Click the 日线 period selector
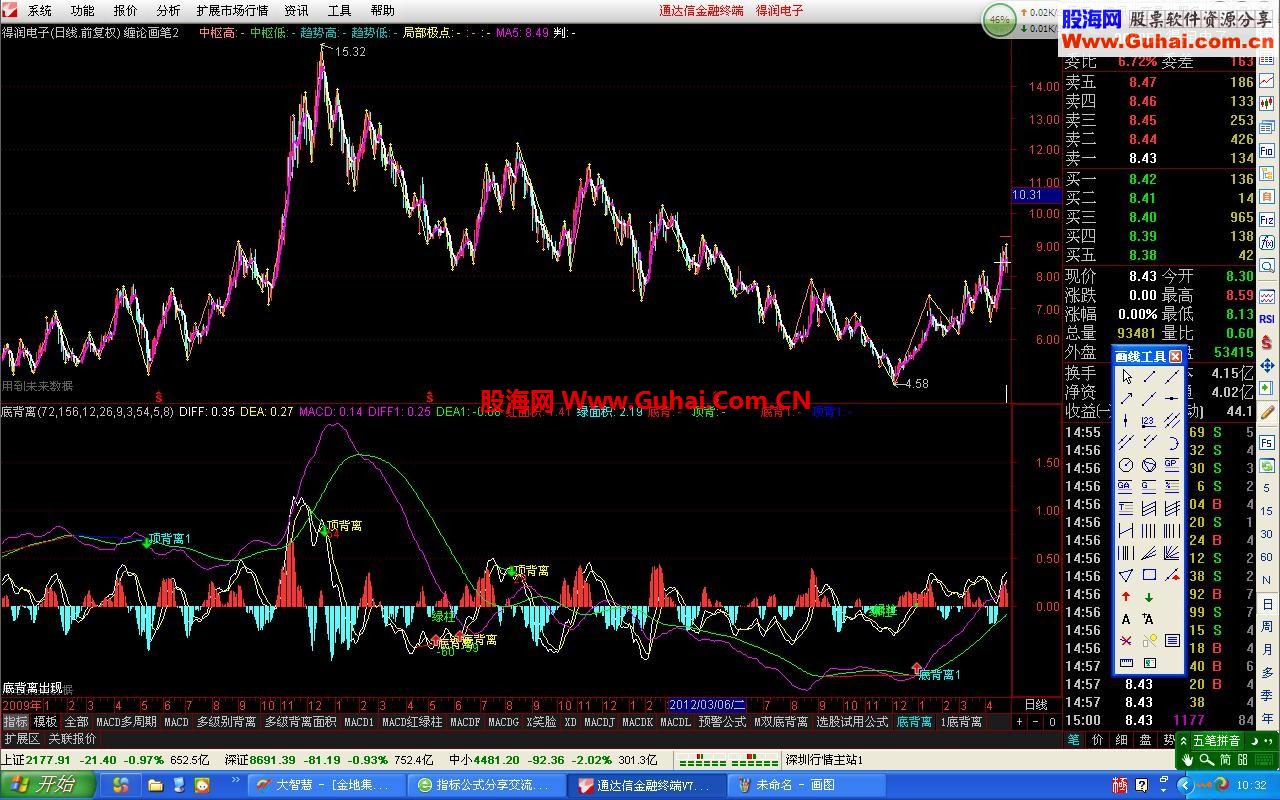 (x=1035, y=705)
